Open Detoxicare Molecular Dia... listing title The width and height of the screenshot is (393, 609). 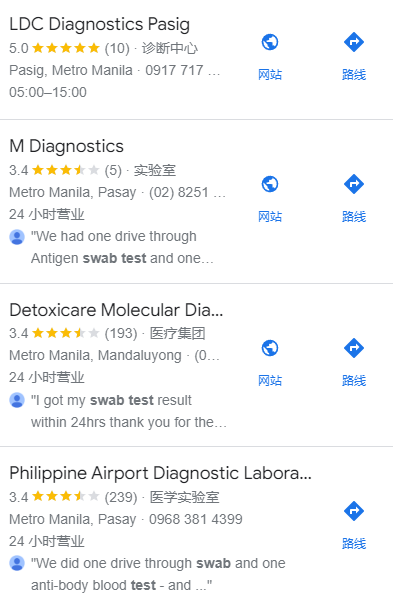tap(116, 310)
